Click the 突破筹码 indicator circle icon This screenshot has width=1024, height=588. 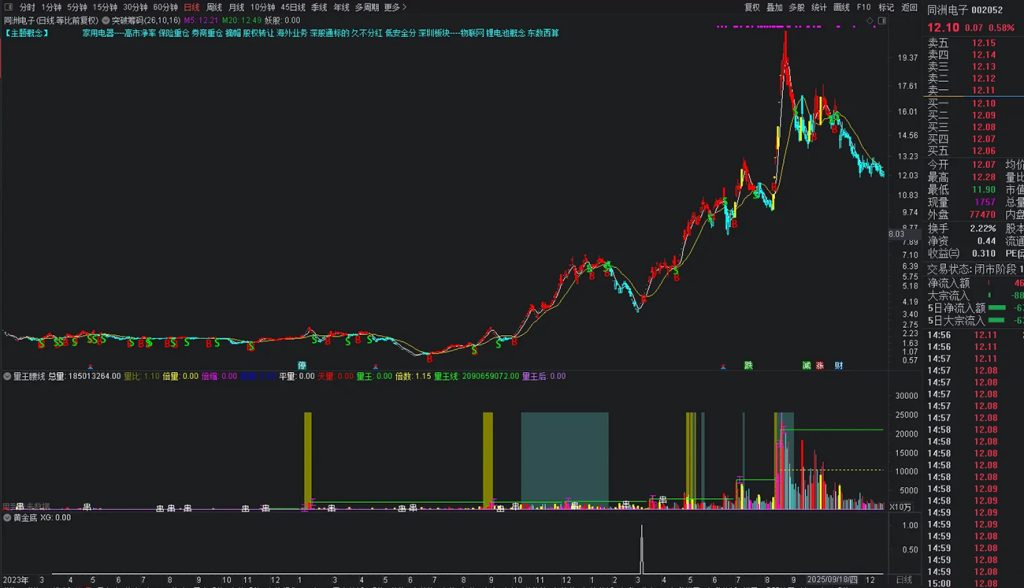tap(106, 20)
